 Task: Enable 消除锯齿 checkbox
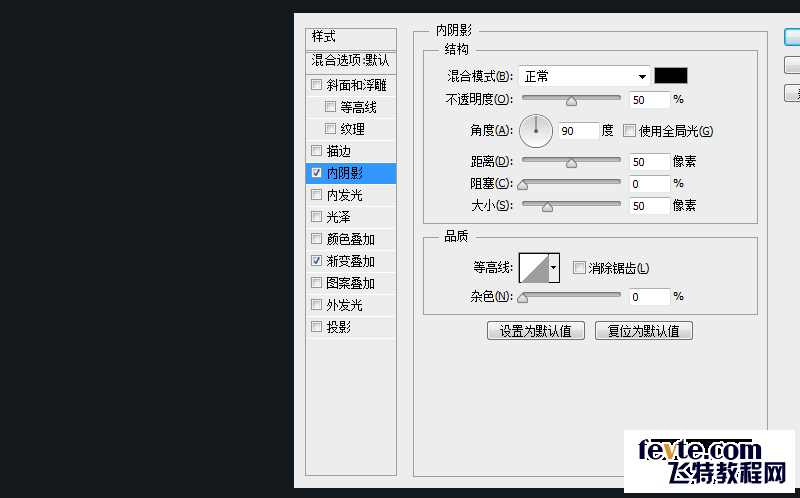click(579, 267)
